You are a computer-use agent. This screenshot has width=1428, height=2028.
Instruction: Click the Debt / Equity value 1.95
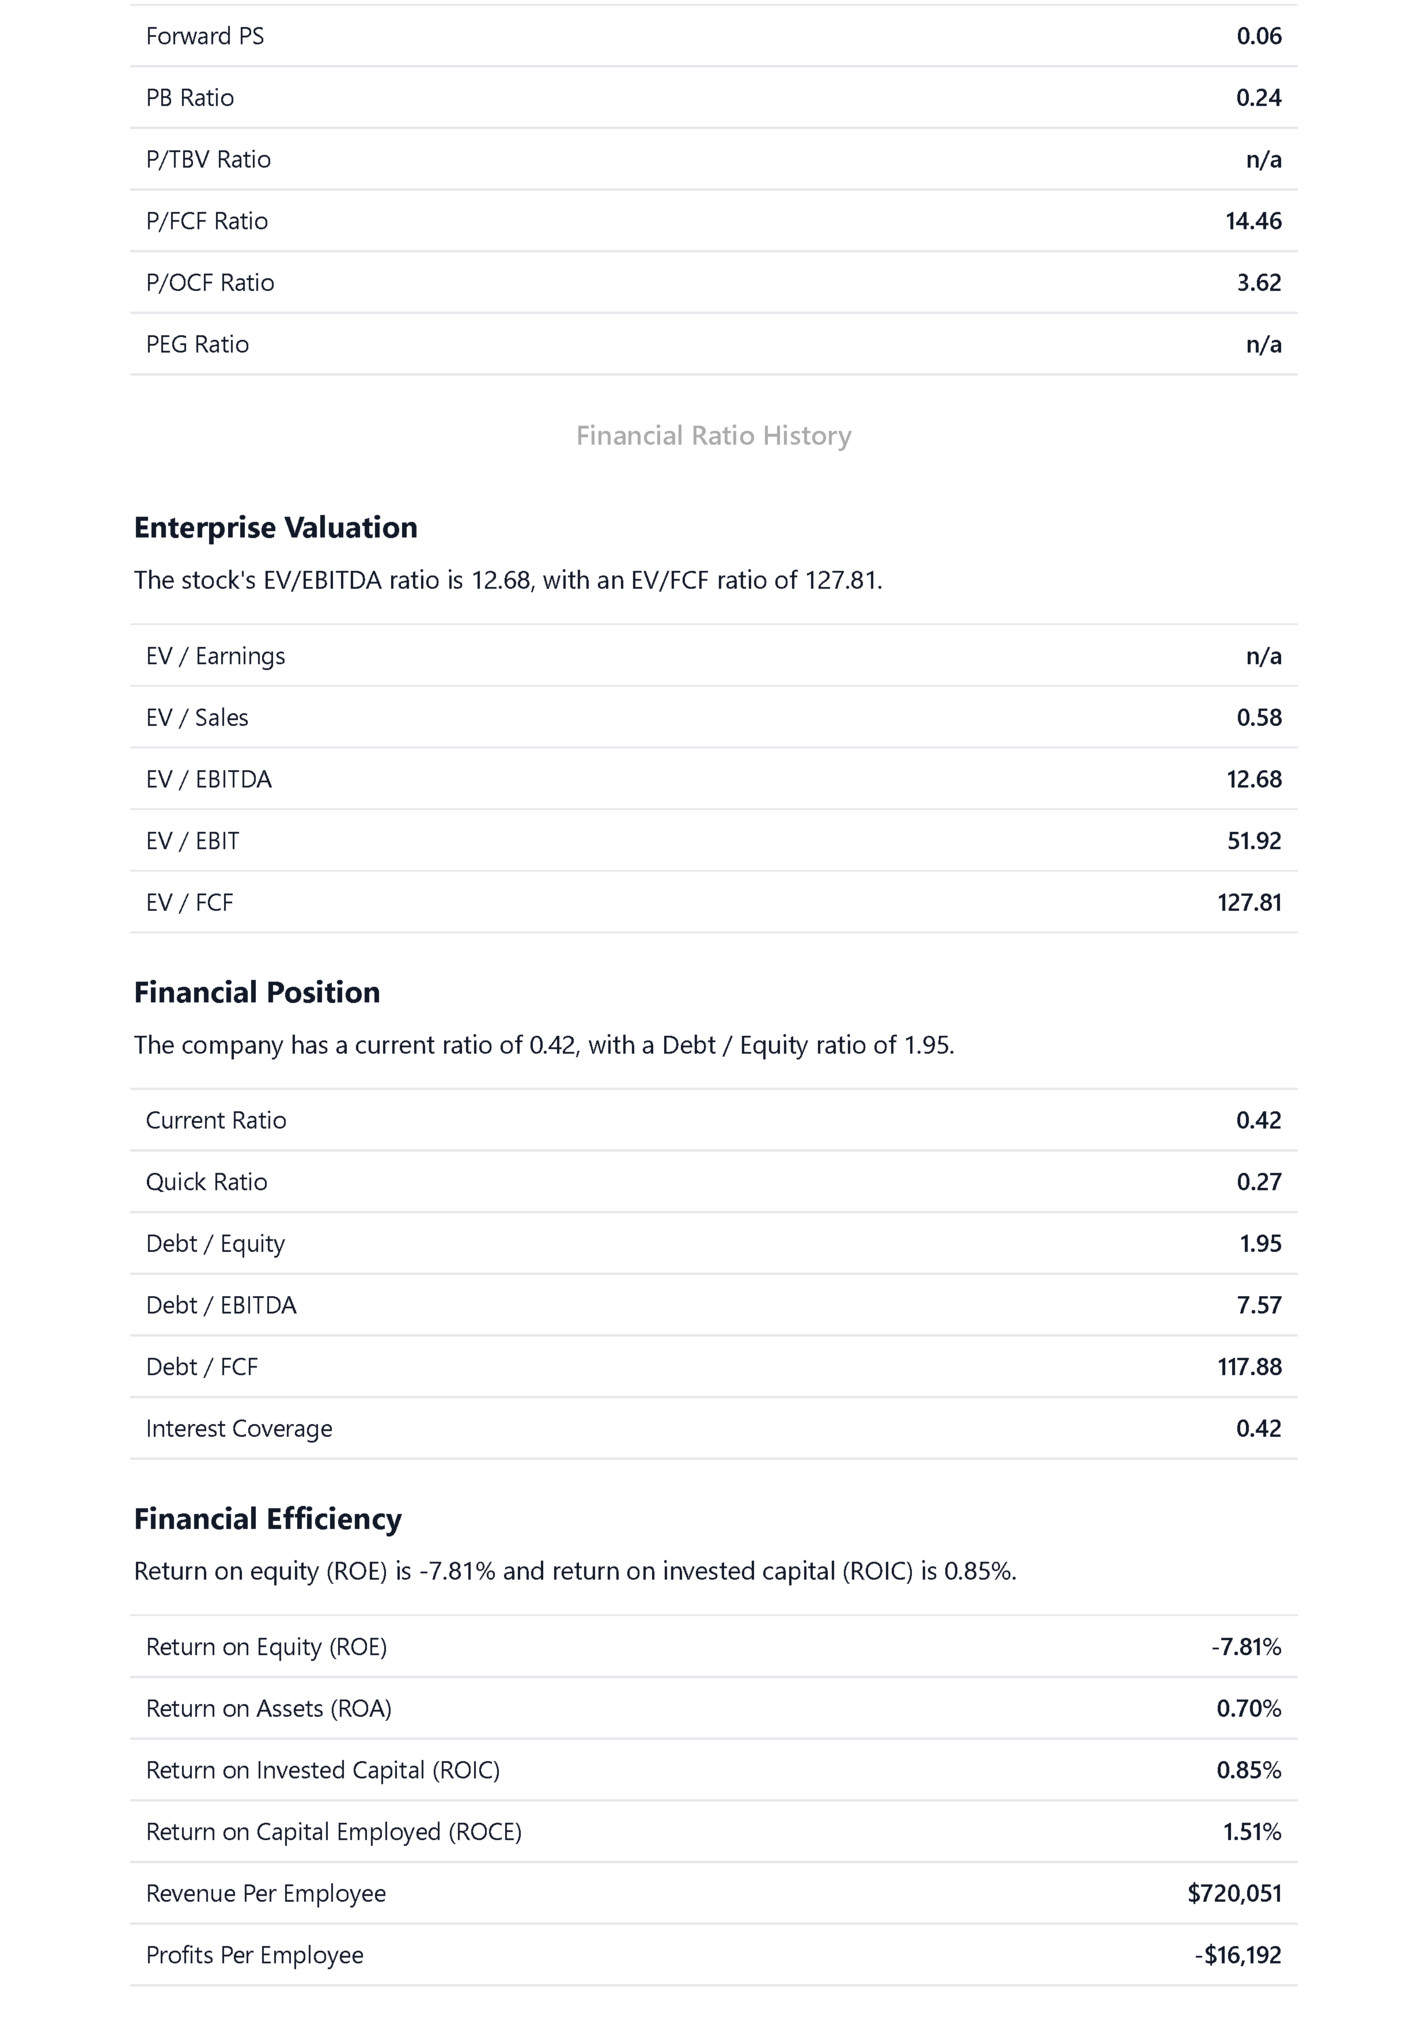[x=1260, y=1244]
